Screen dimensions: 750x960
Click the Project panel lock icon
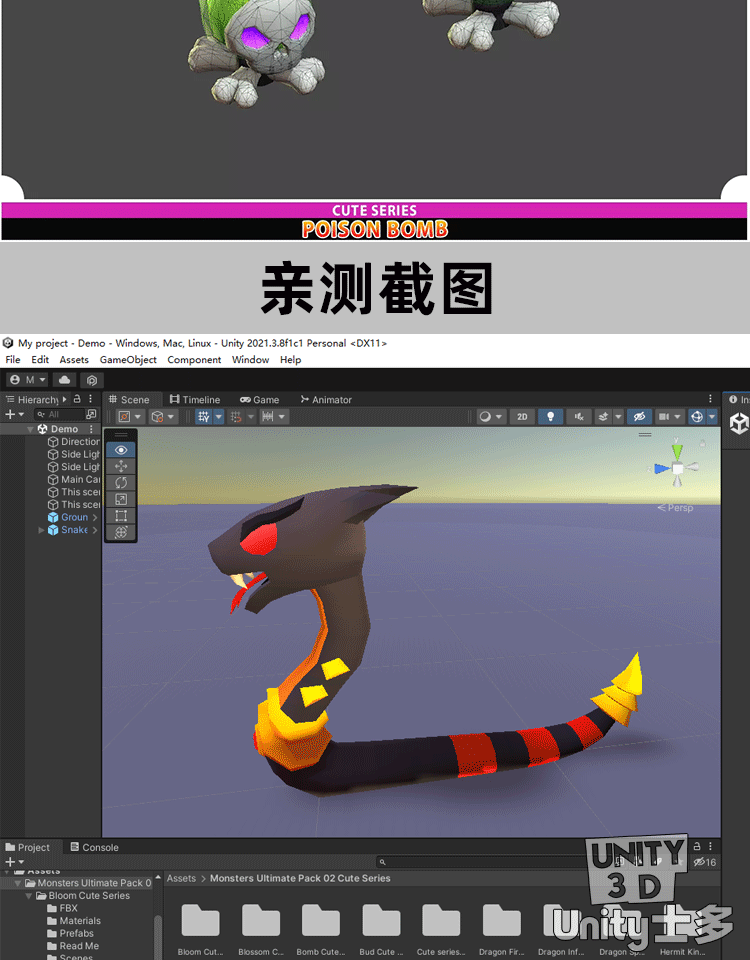pos(697,846)
